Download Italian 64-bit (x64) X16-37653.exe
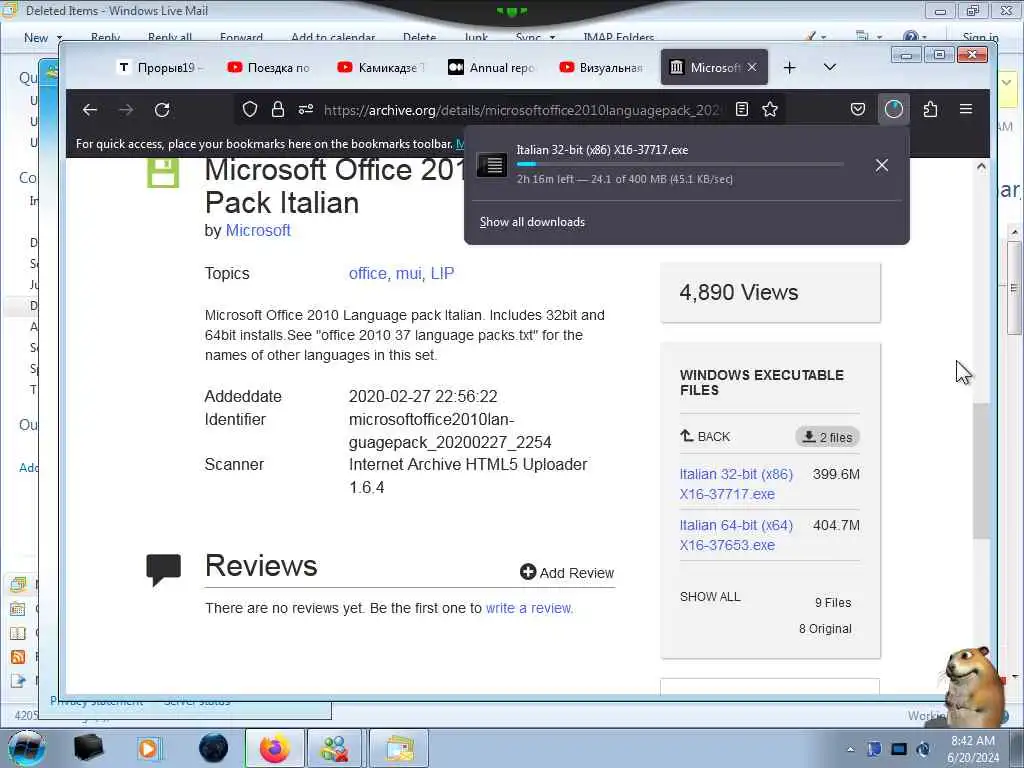Viewport: 1024px width, 768px height. point(736,535)
